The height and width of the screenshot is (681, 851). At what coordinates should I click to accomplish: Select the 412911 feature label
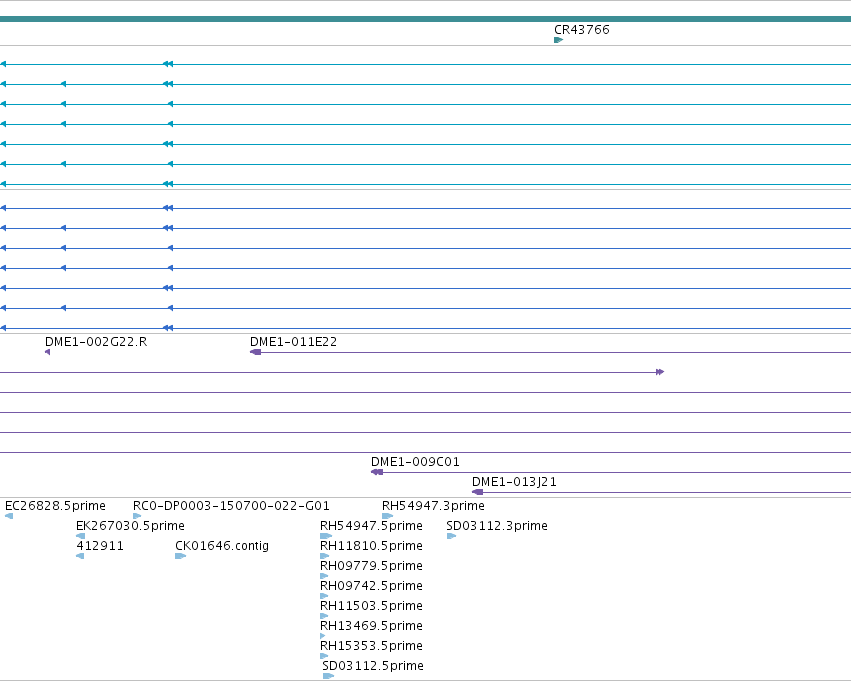[100, 546]
